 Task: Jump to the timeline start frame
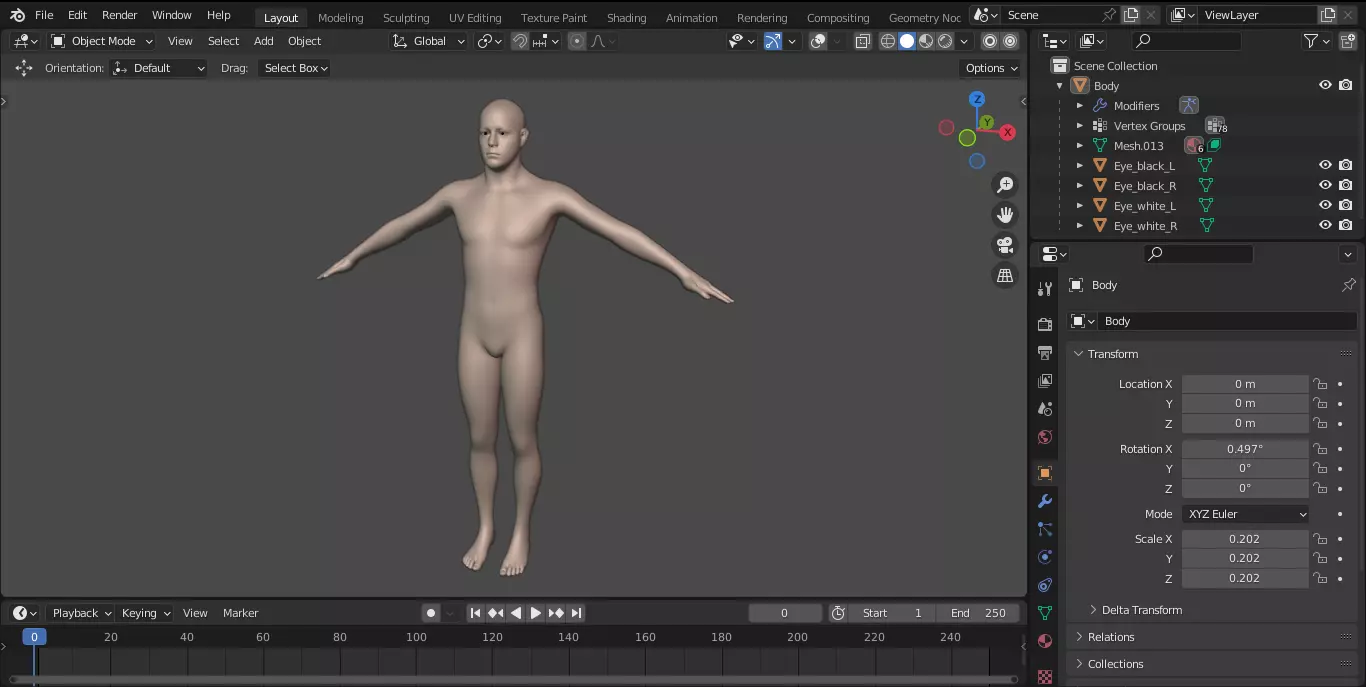475,613
